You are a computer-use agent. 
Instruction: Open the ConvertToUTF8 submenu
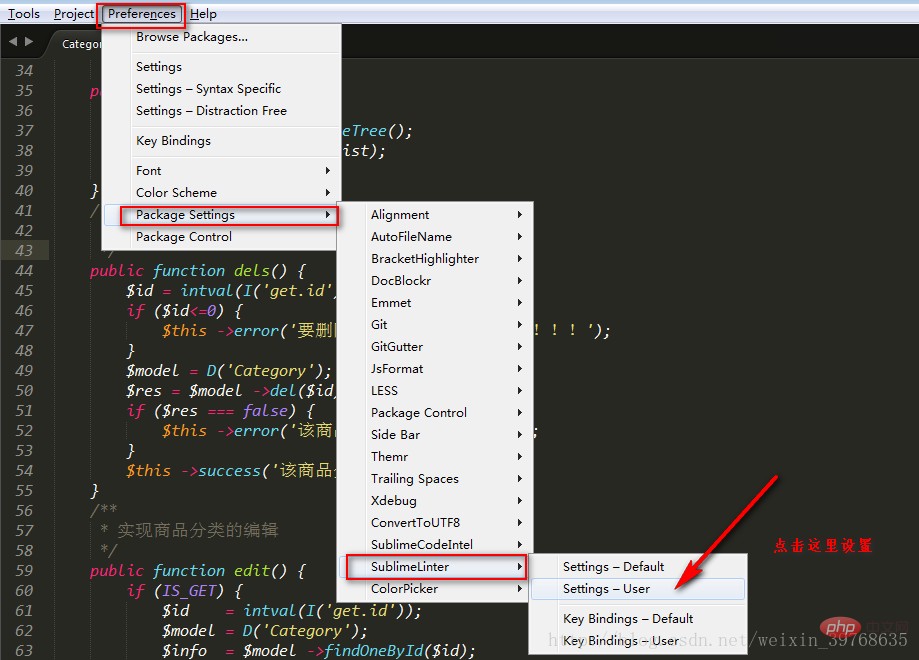(435, 523)
